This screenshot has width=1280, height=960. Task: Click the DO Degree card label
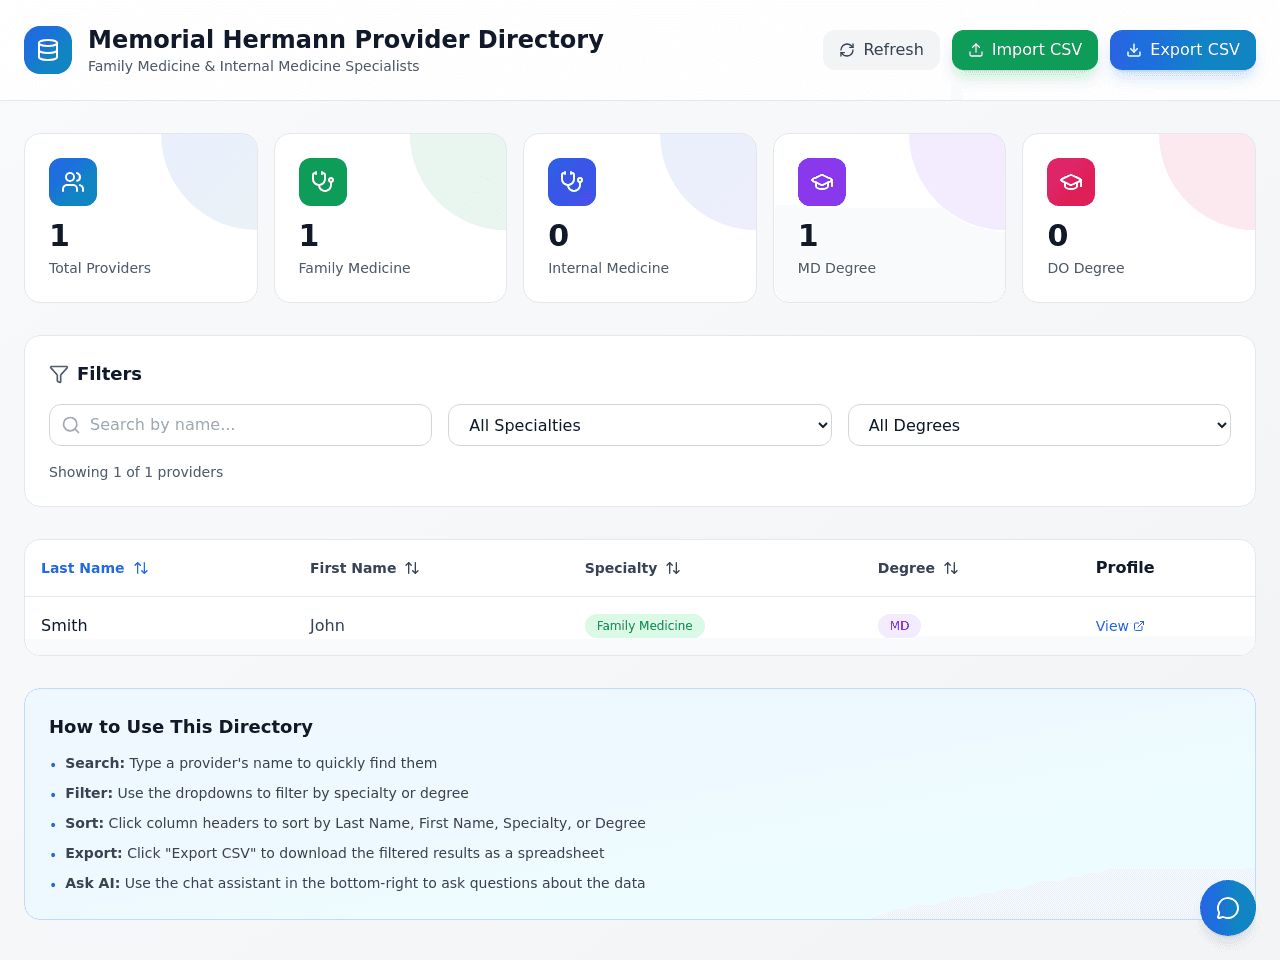tap(1086, 268)
